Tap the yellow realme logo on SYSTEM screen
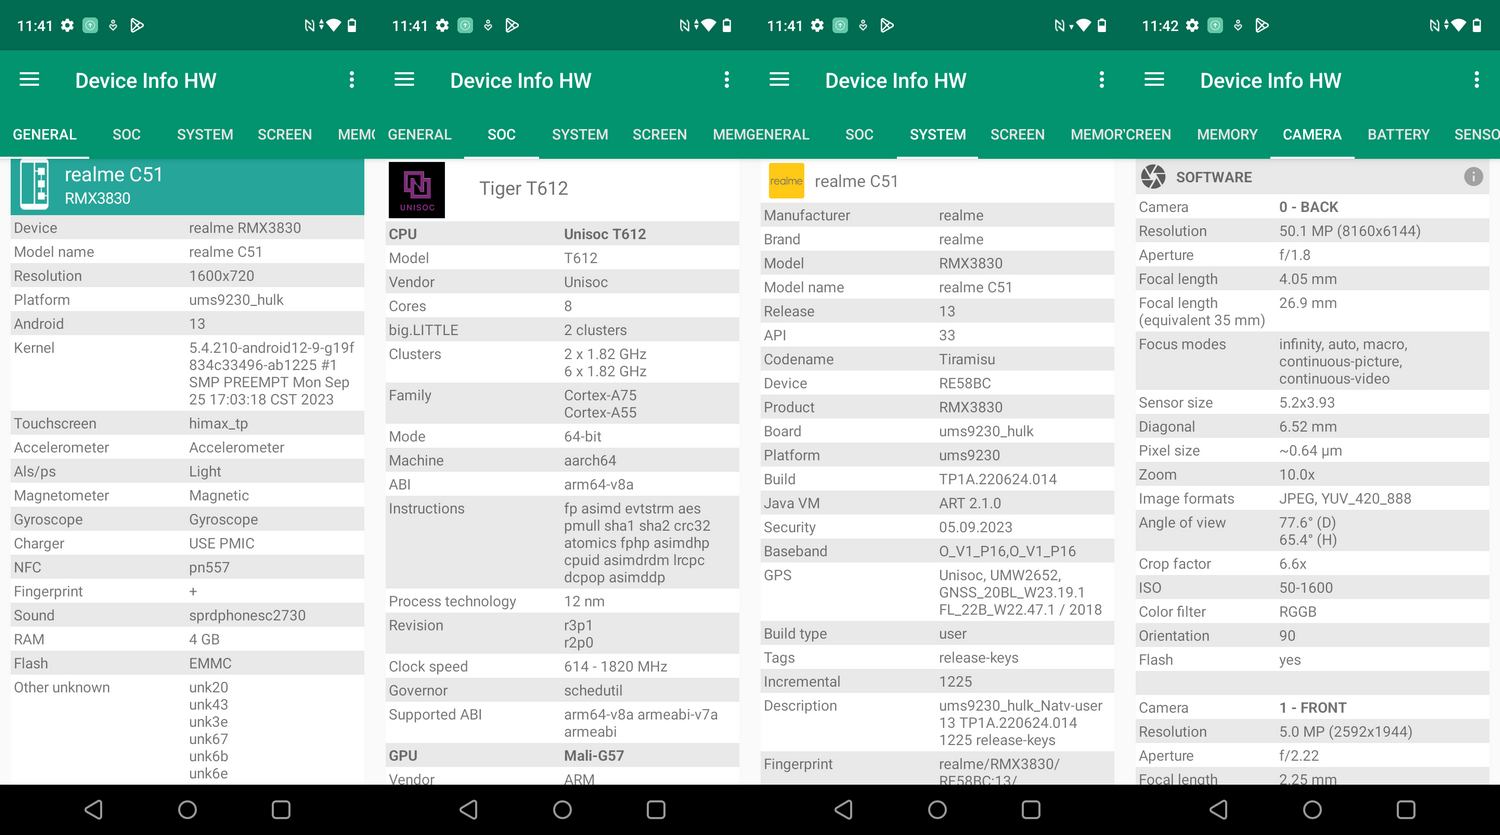 786,181
